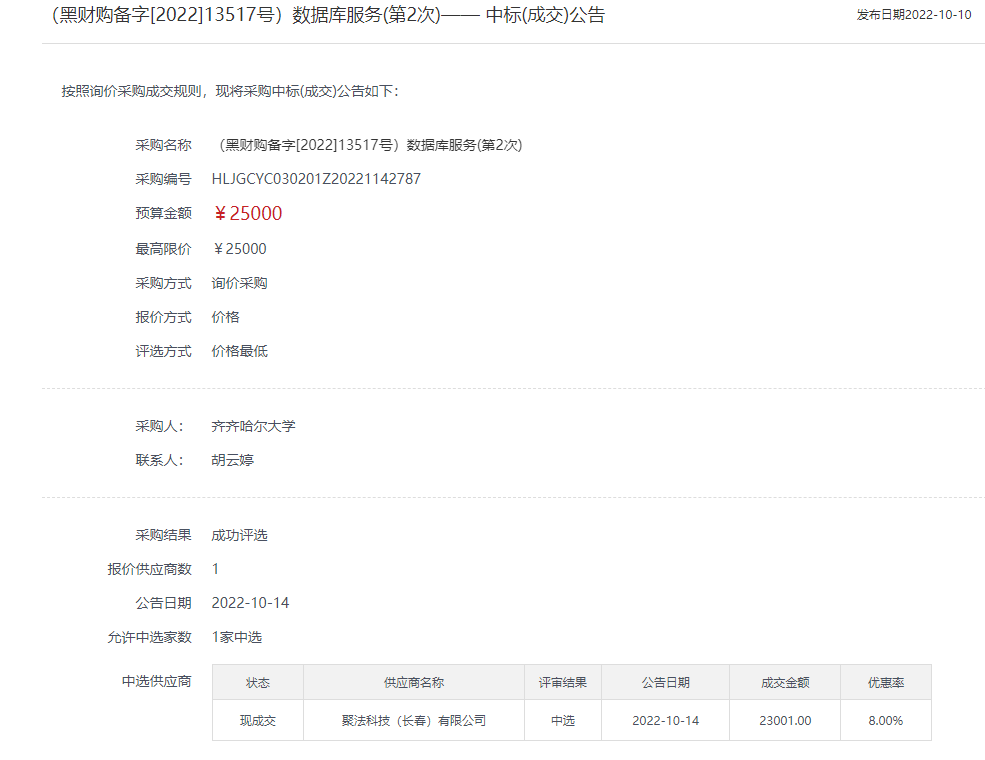Click the red budget amount ￥25000
Screen dimensions: 985x760
click(247, 213)
